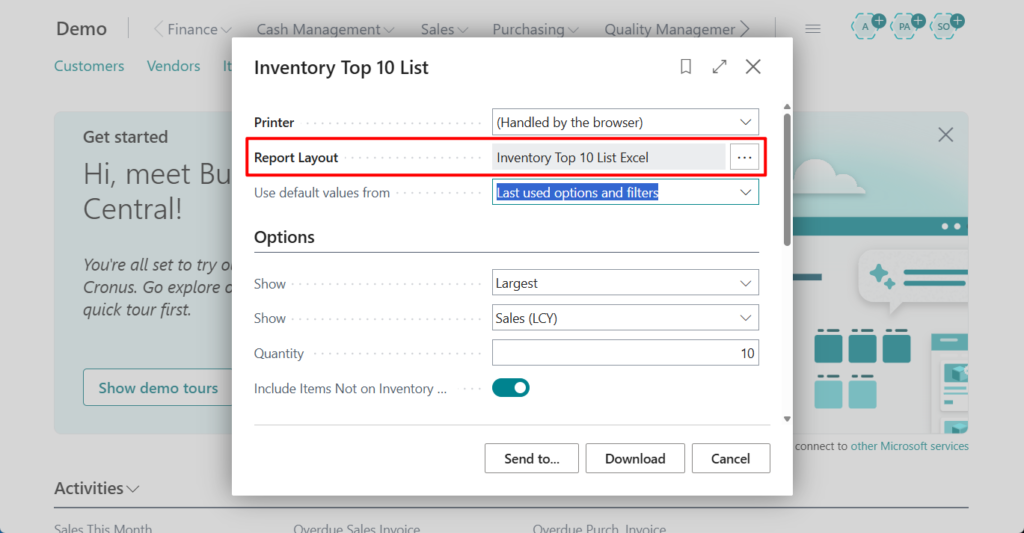The image size is (1024, 533).
Task: Open the Printer dropdown
Action: click(625, 122)
